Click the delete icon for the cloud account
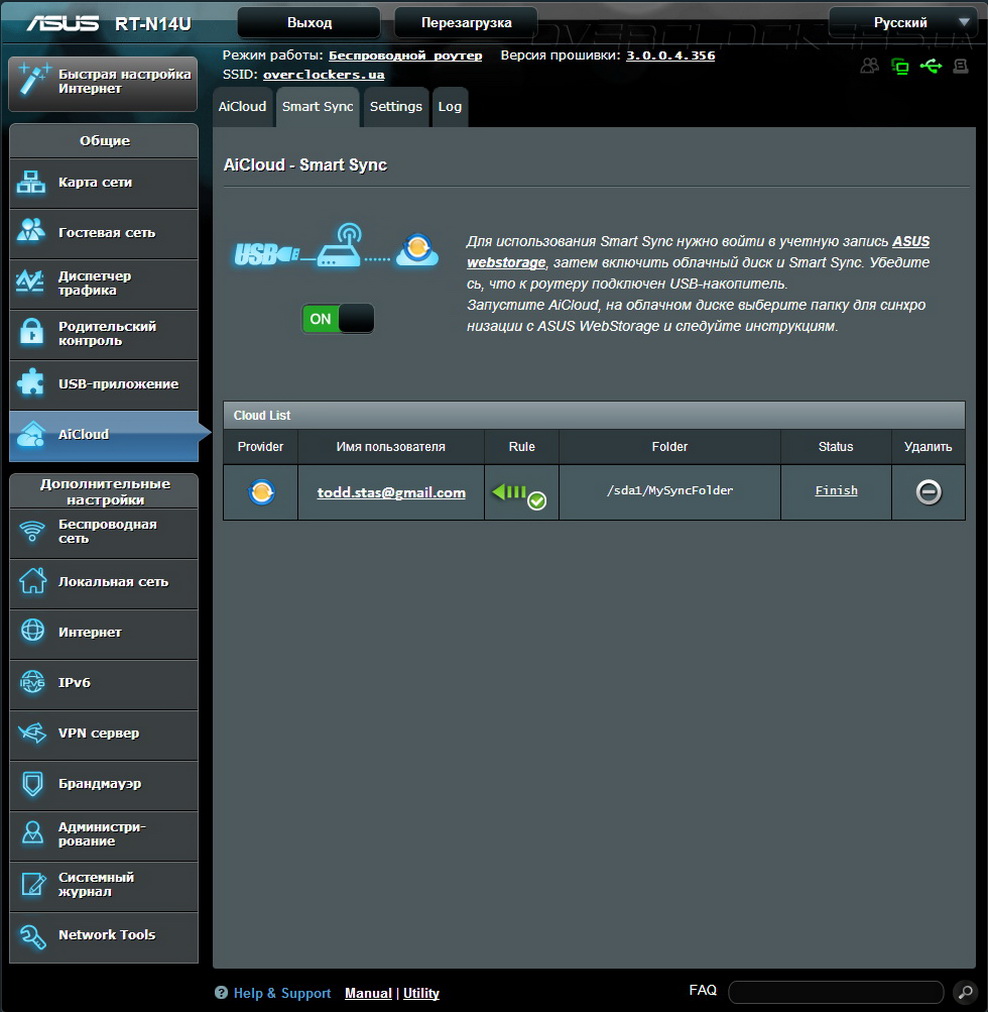Image resolution: width=988 pixels, height=1012 pixels. coord(928,492)
